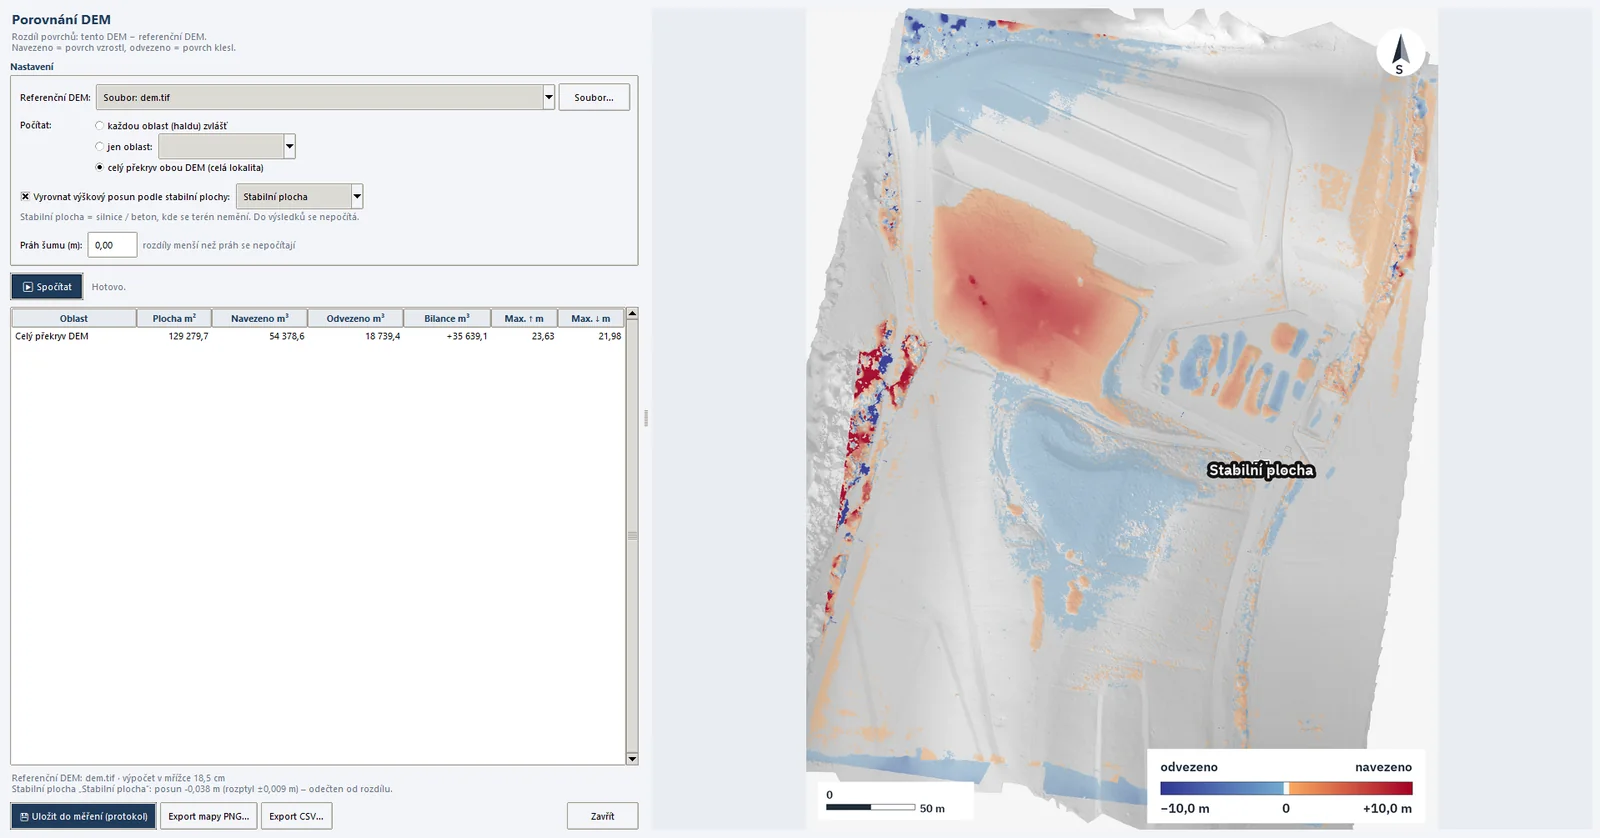This screenshot has width=1600, height=838.
Task: Click the 'Stabilní plocha' map label
Action: [1261, 470]
